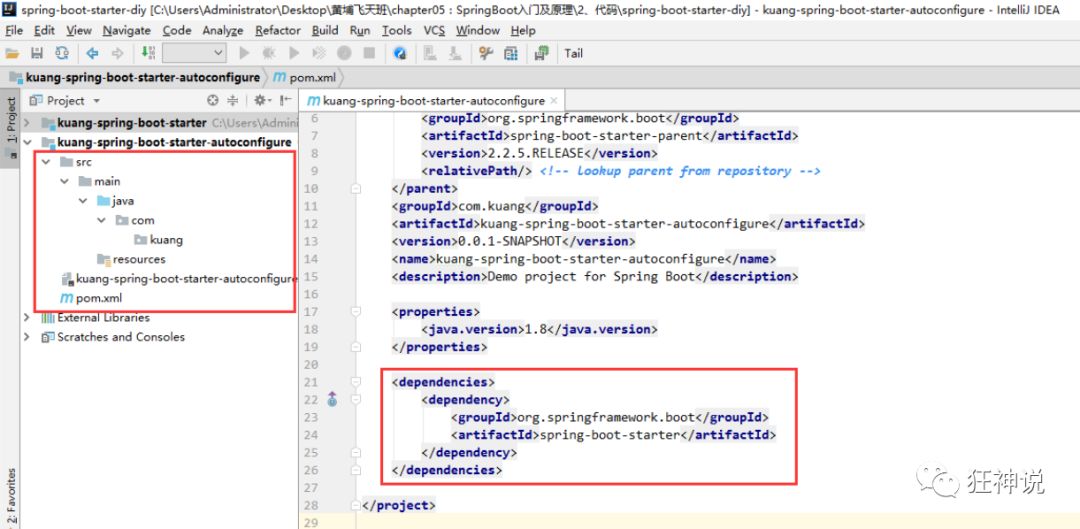Click the com.kuang groupId text
Image resolution: width=1080 pixels, height=529 pixels.
[490, 206]
